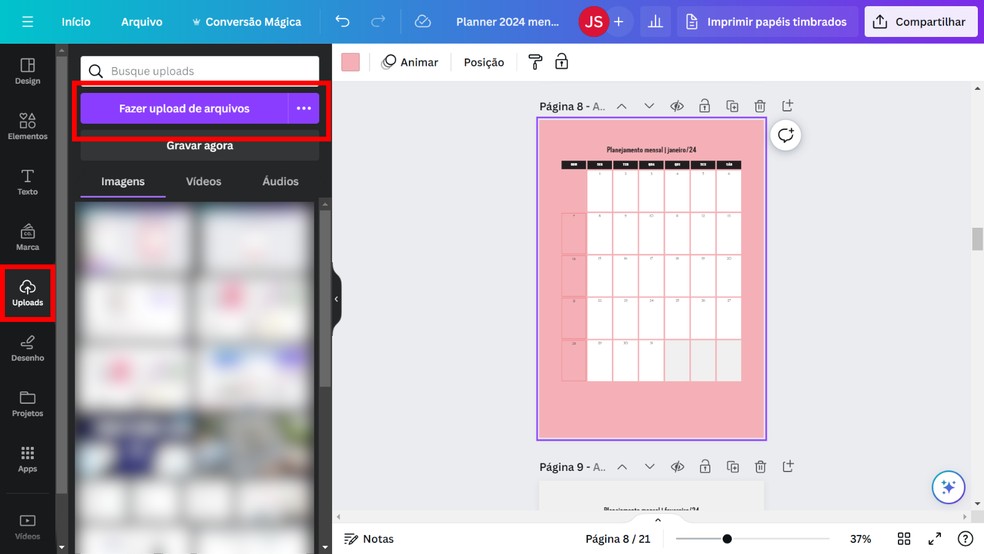
Task: Move Página 9 down
Action: [650, 467]
